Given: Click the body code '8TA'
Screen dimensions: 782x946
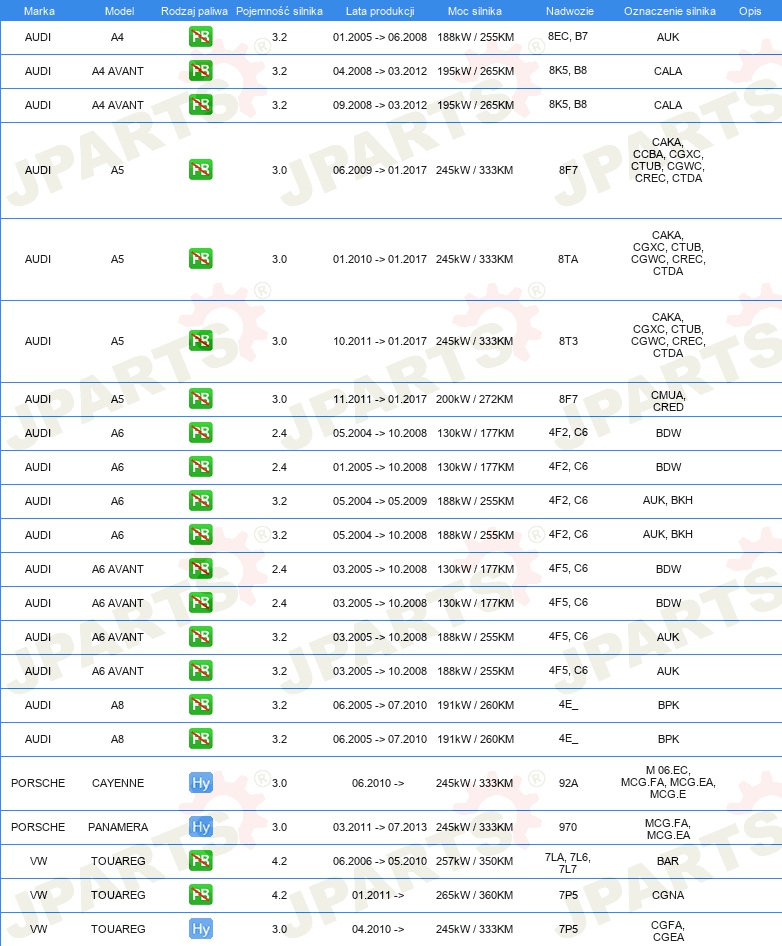Looking at the screenshot, I should (x=568, y=259).
